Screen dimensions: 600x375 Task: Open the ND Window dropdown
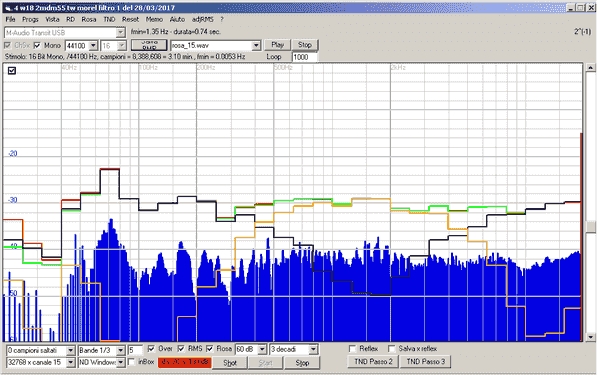(x=121, y=362)
